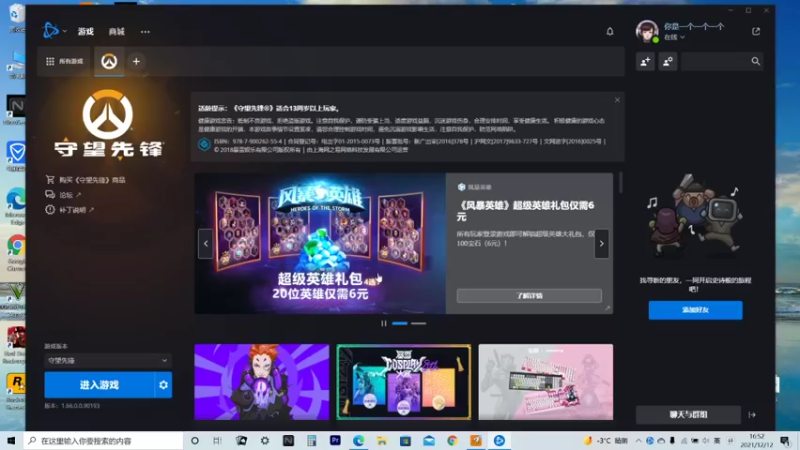Open the Cosplay contest promo card
Screen dimensions: 800x450
[x=404, y=382]
